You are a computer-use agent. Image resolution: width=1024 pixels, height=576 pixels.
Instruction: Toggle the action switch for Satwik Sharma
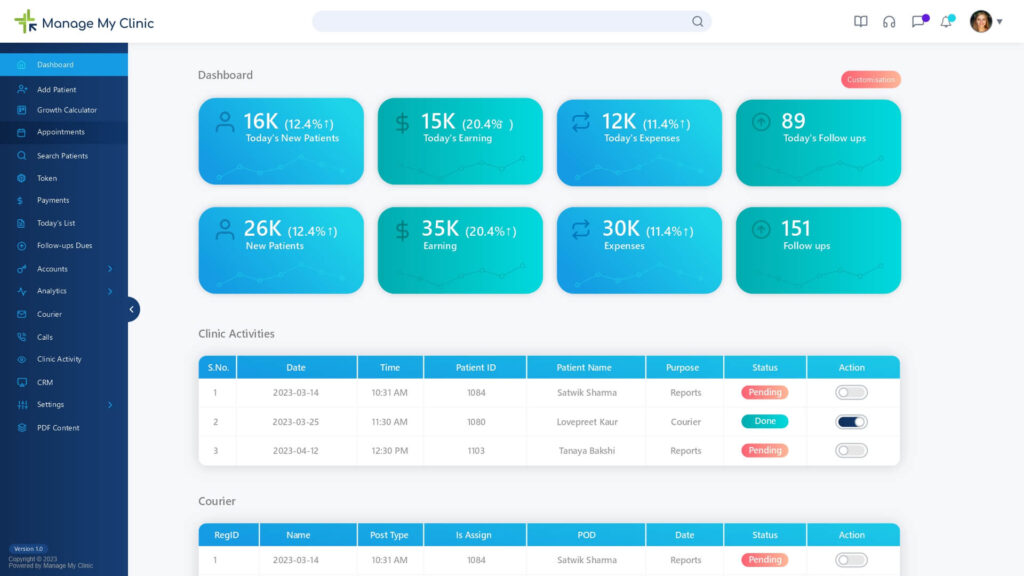[852, 392]
